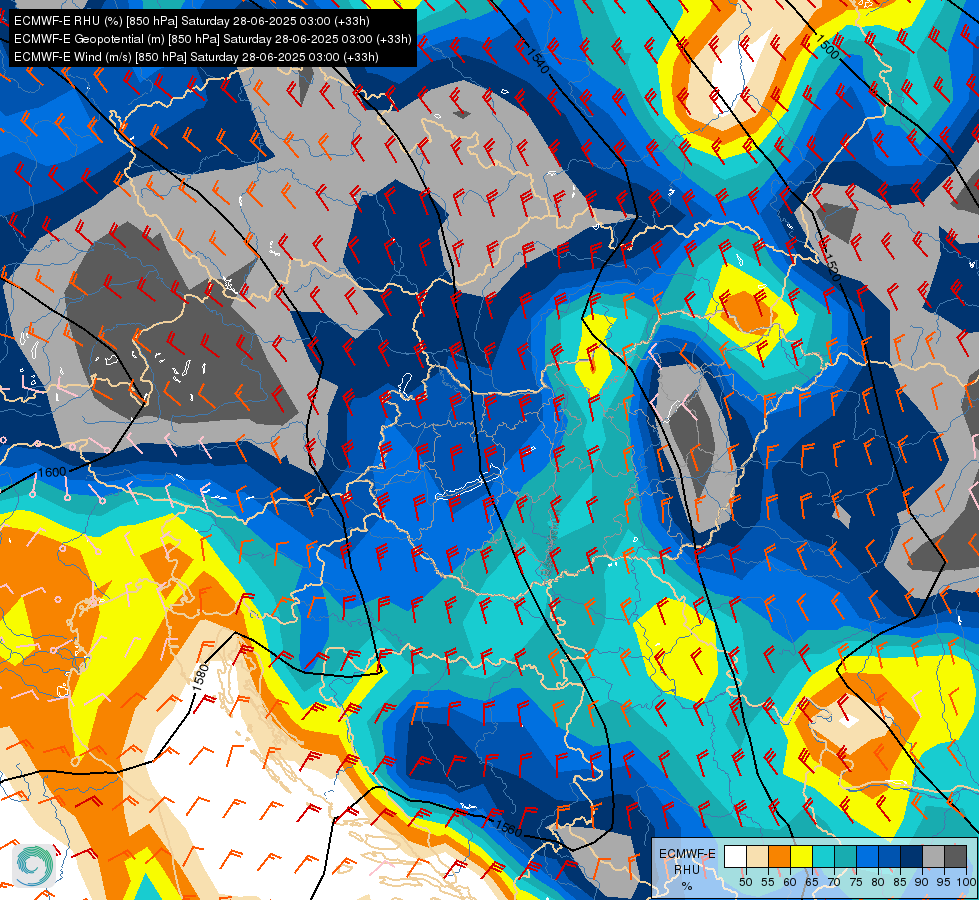979x900 pixels.
Task: Click the ECMWF-E RHU (%) title line
Action: (x=192, y=21)
